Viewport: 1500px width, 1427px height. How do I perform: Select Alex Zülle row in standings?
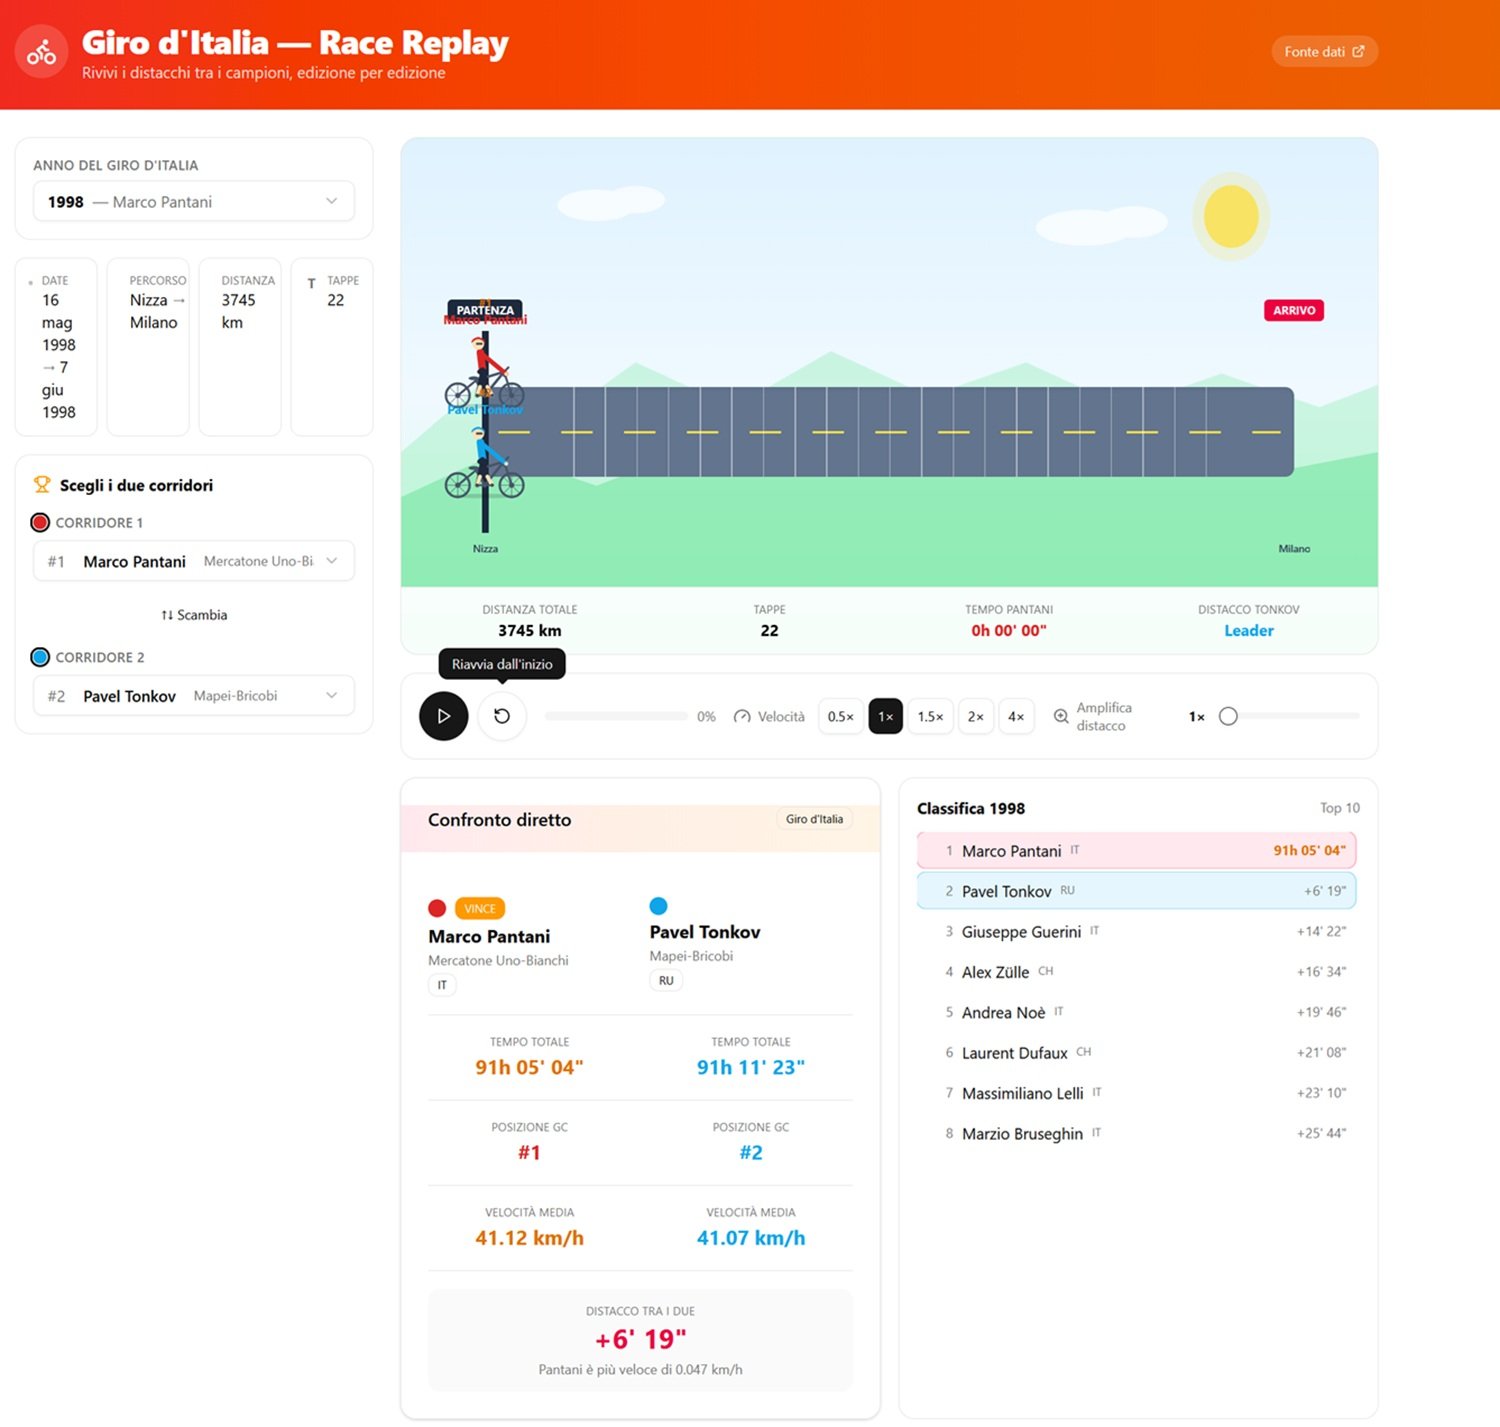click(1137, 972)
